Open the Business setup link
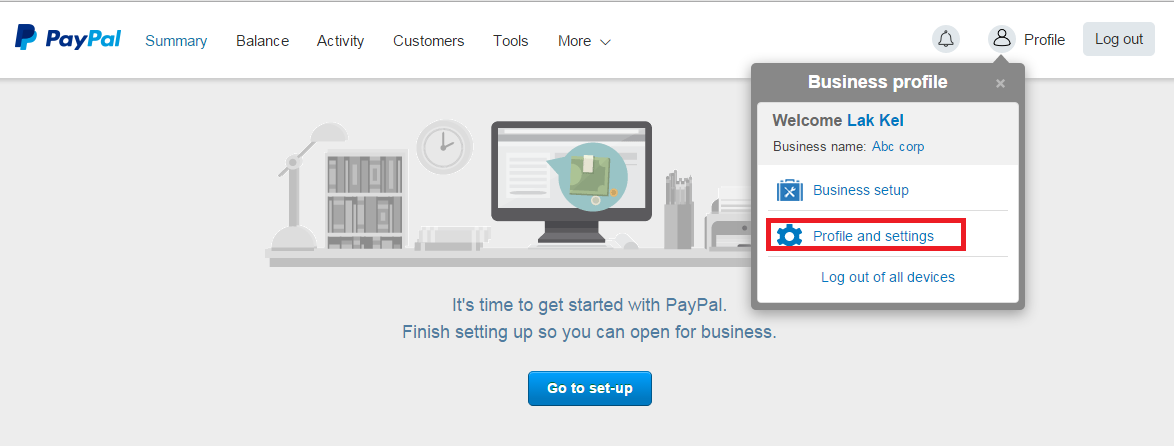The width and height of the screenshot is (1174, 446). coord(860,190)
